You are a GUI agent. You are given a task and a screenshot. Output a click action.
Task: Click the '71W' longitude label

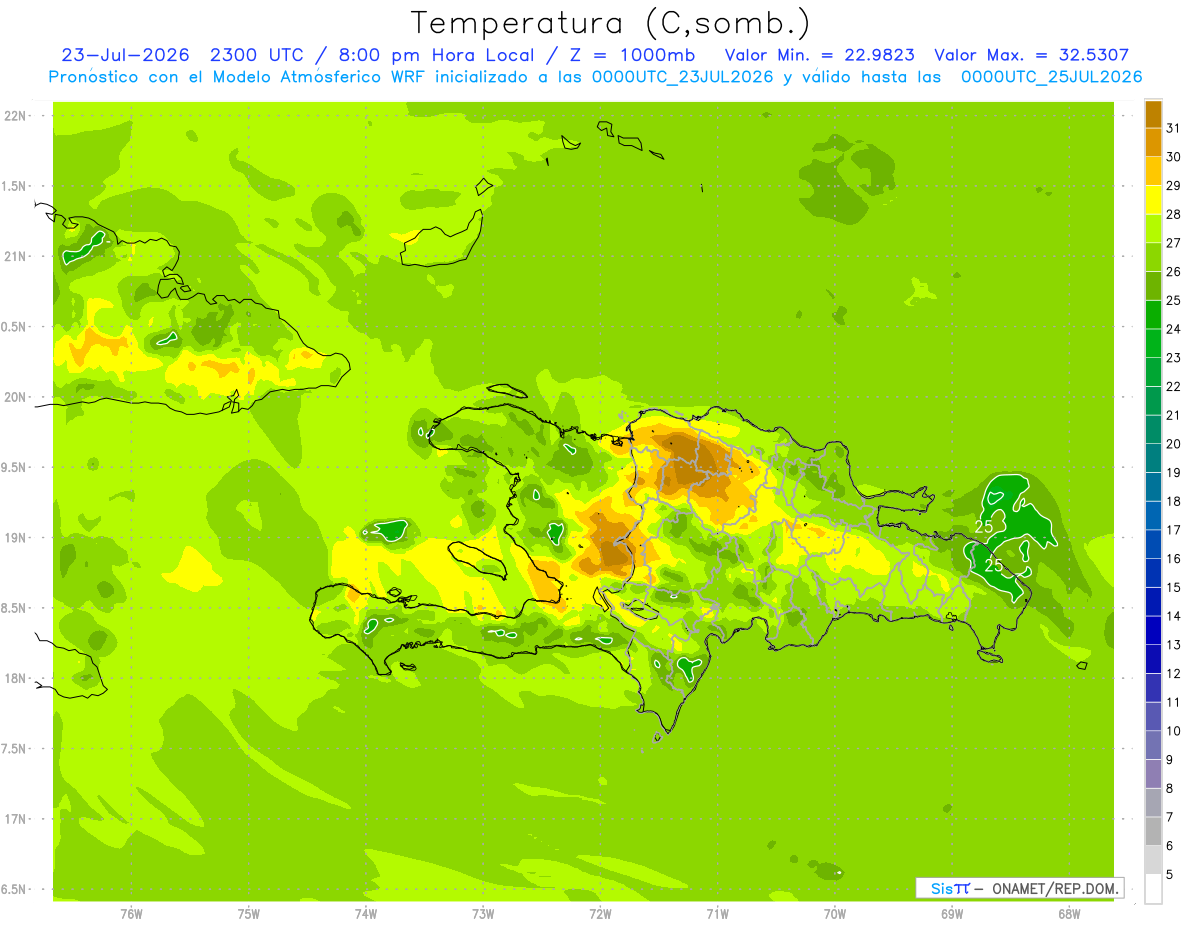[x=717, y=913]
